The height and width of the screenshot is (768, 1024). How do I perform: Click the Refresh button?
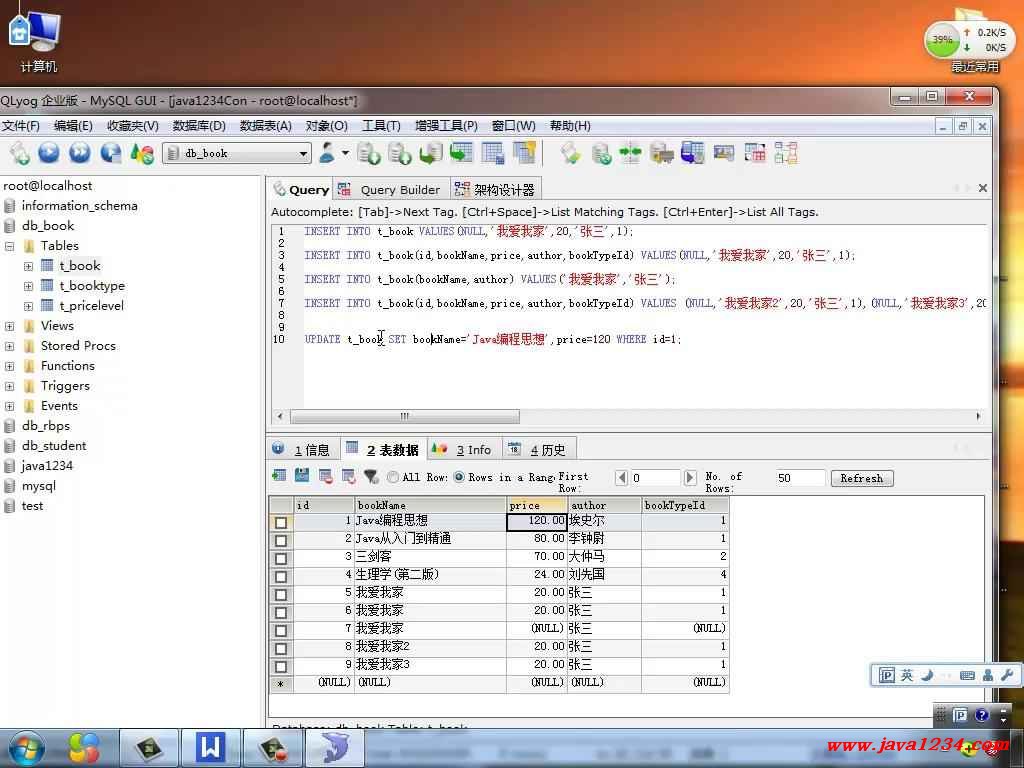861,478
